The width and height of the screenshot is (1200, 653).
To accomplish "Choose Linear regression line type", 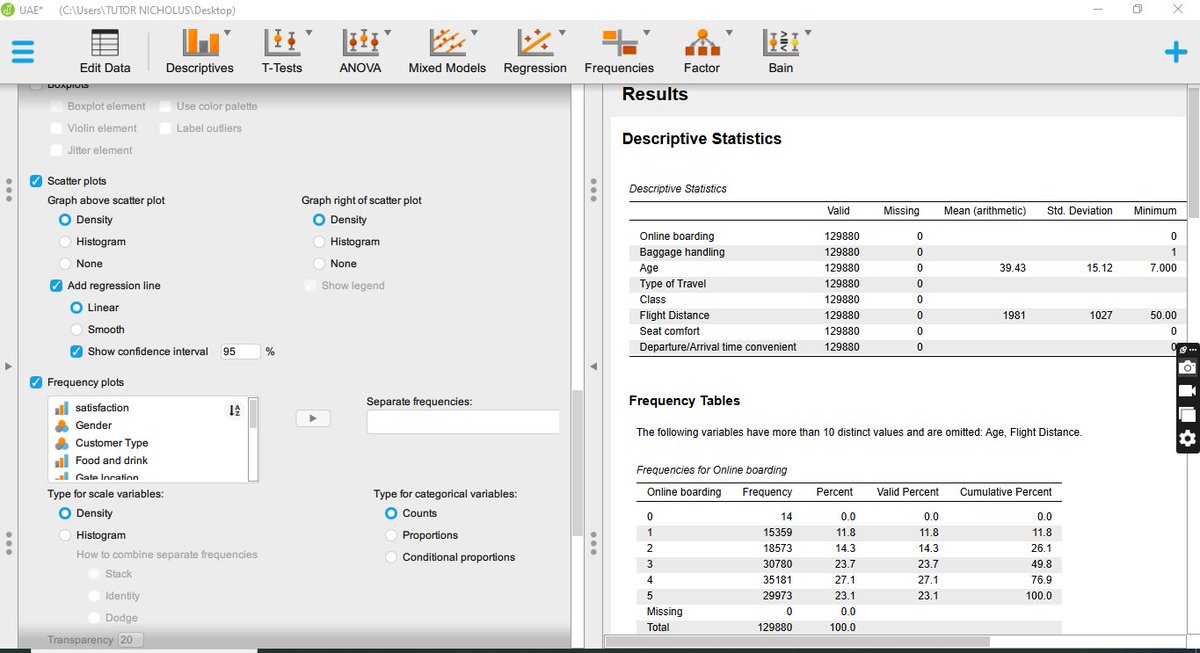I will 77,308.
